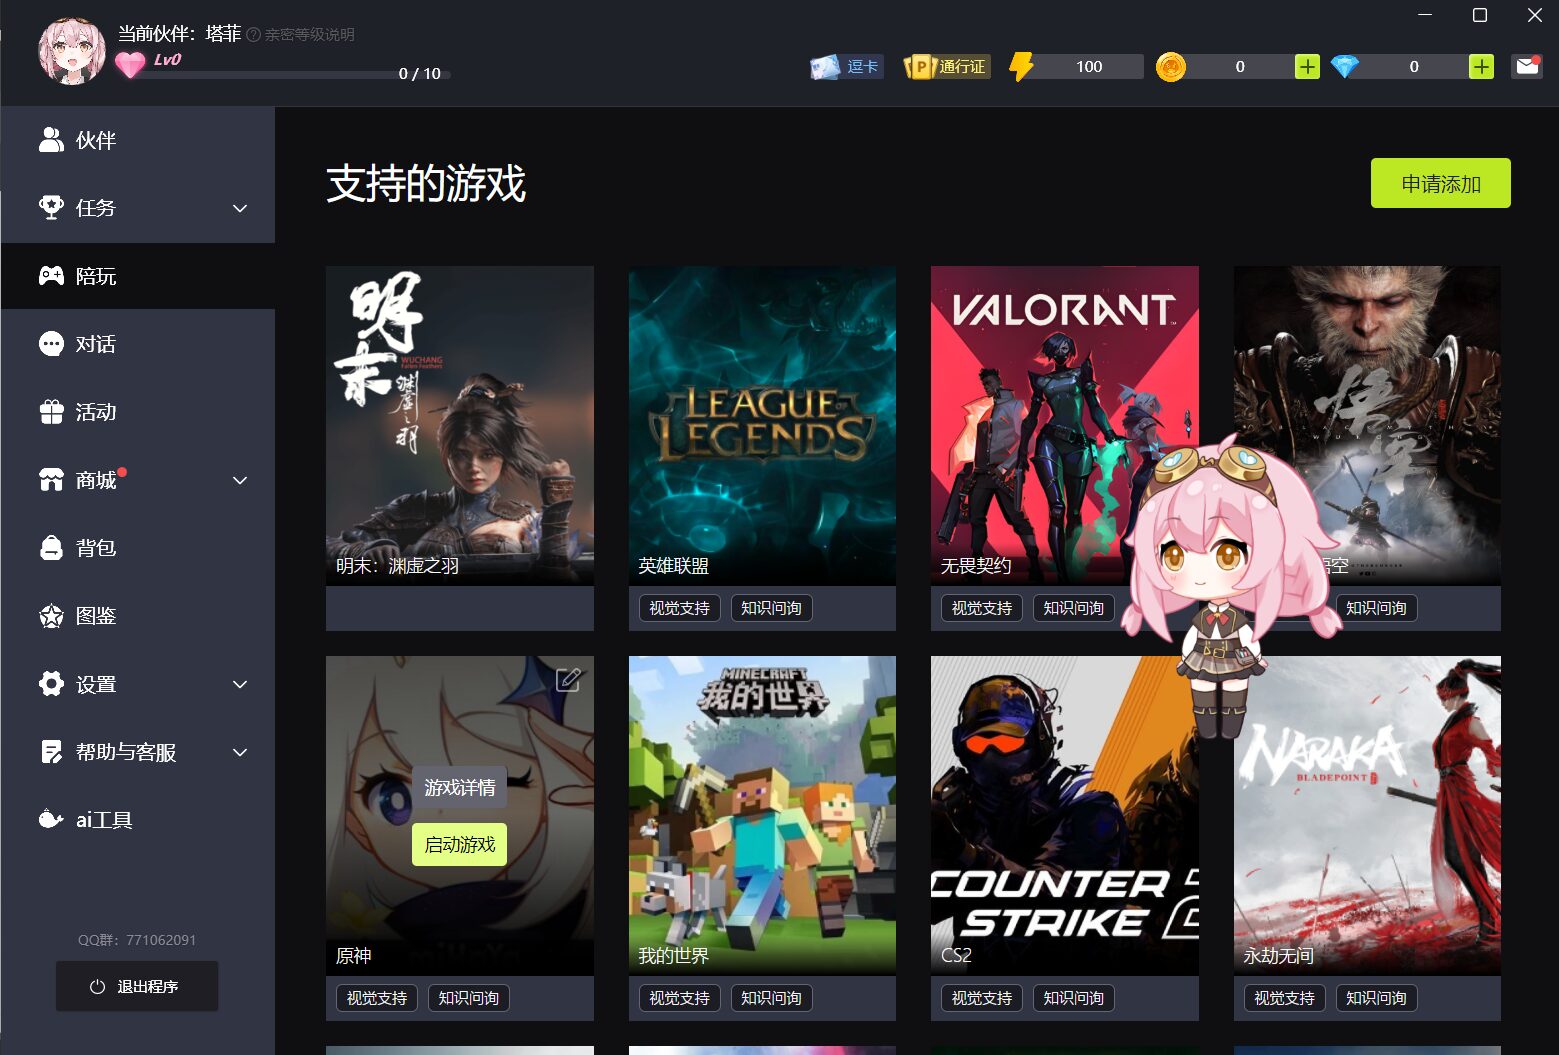Click 知识问询 tag under 我的世界
The width and height of the screenshot is (1559, 1055).
[x=771, y=998]
